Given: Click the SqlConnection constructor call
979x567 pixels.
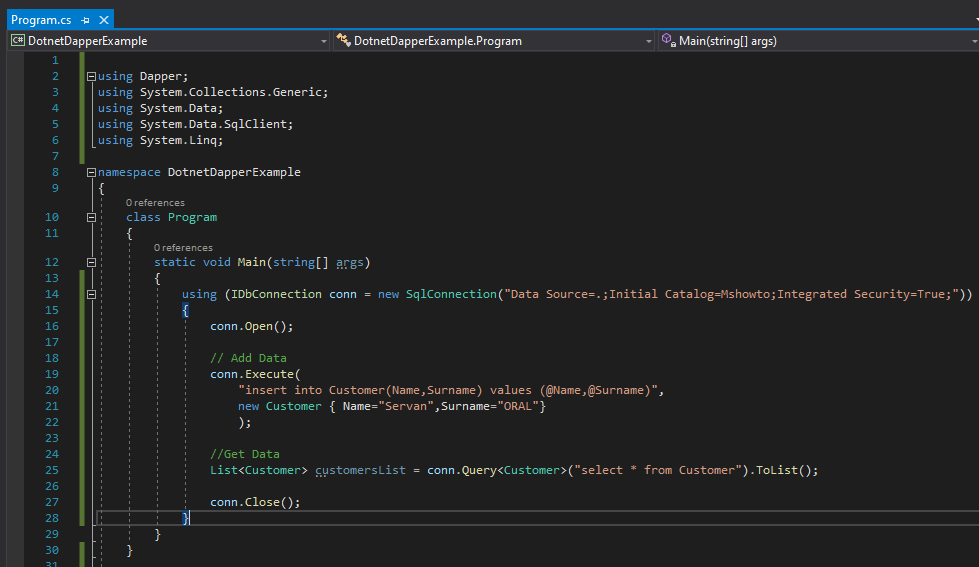Looking at the screenshot, I should [x=451, y=294].
